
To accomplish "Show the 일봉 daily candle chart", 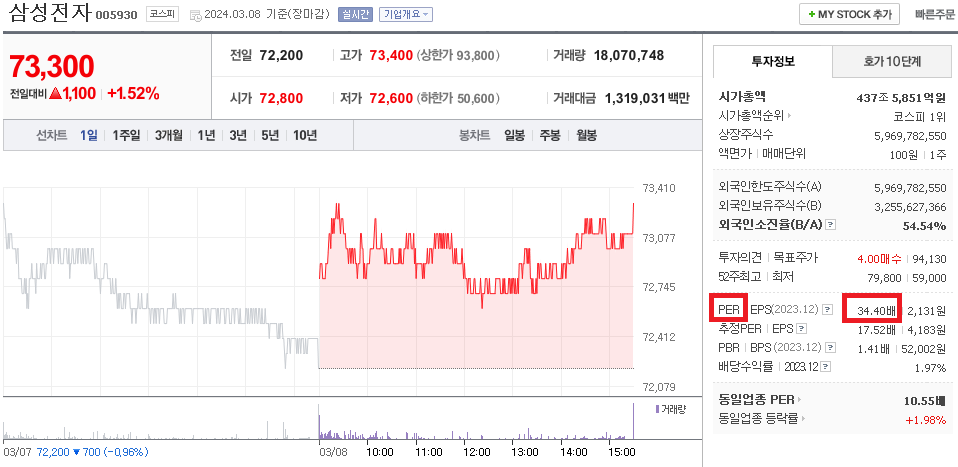I will point(514,136).
